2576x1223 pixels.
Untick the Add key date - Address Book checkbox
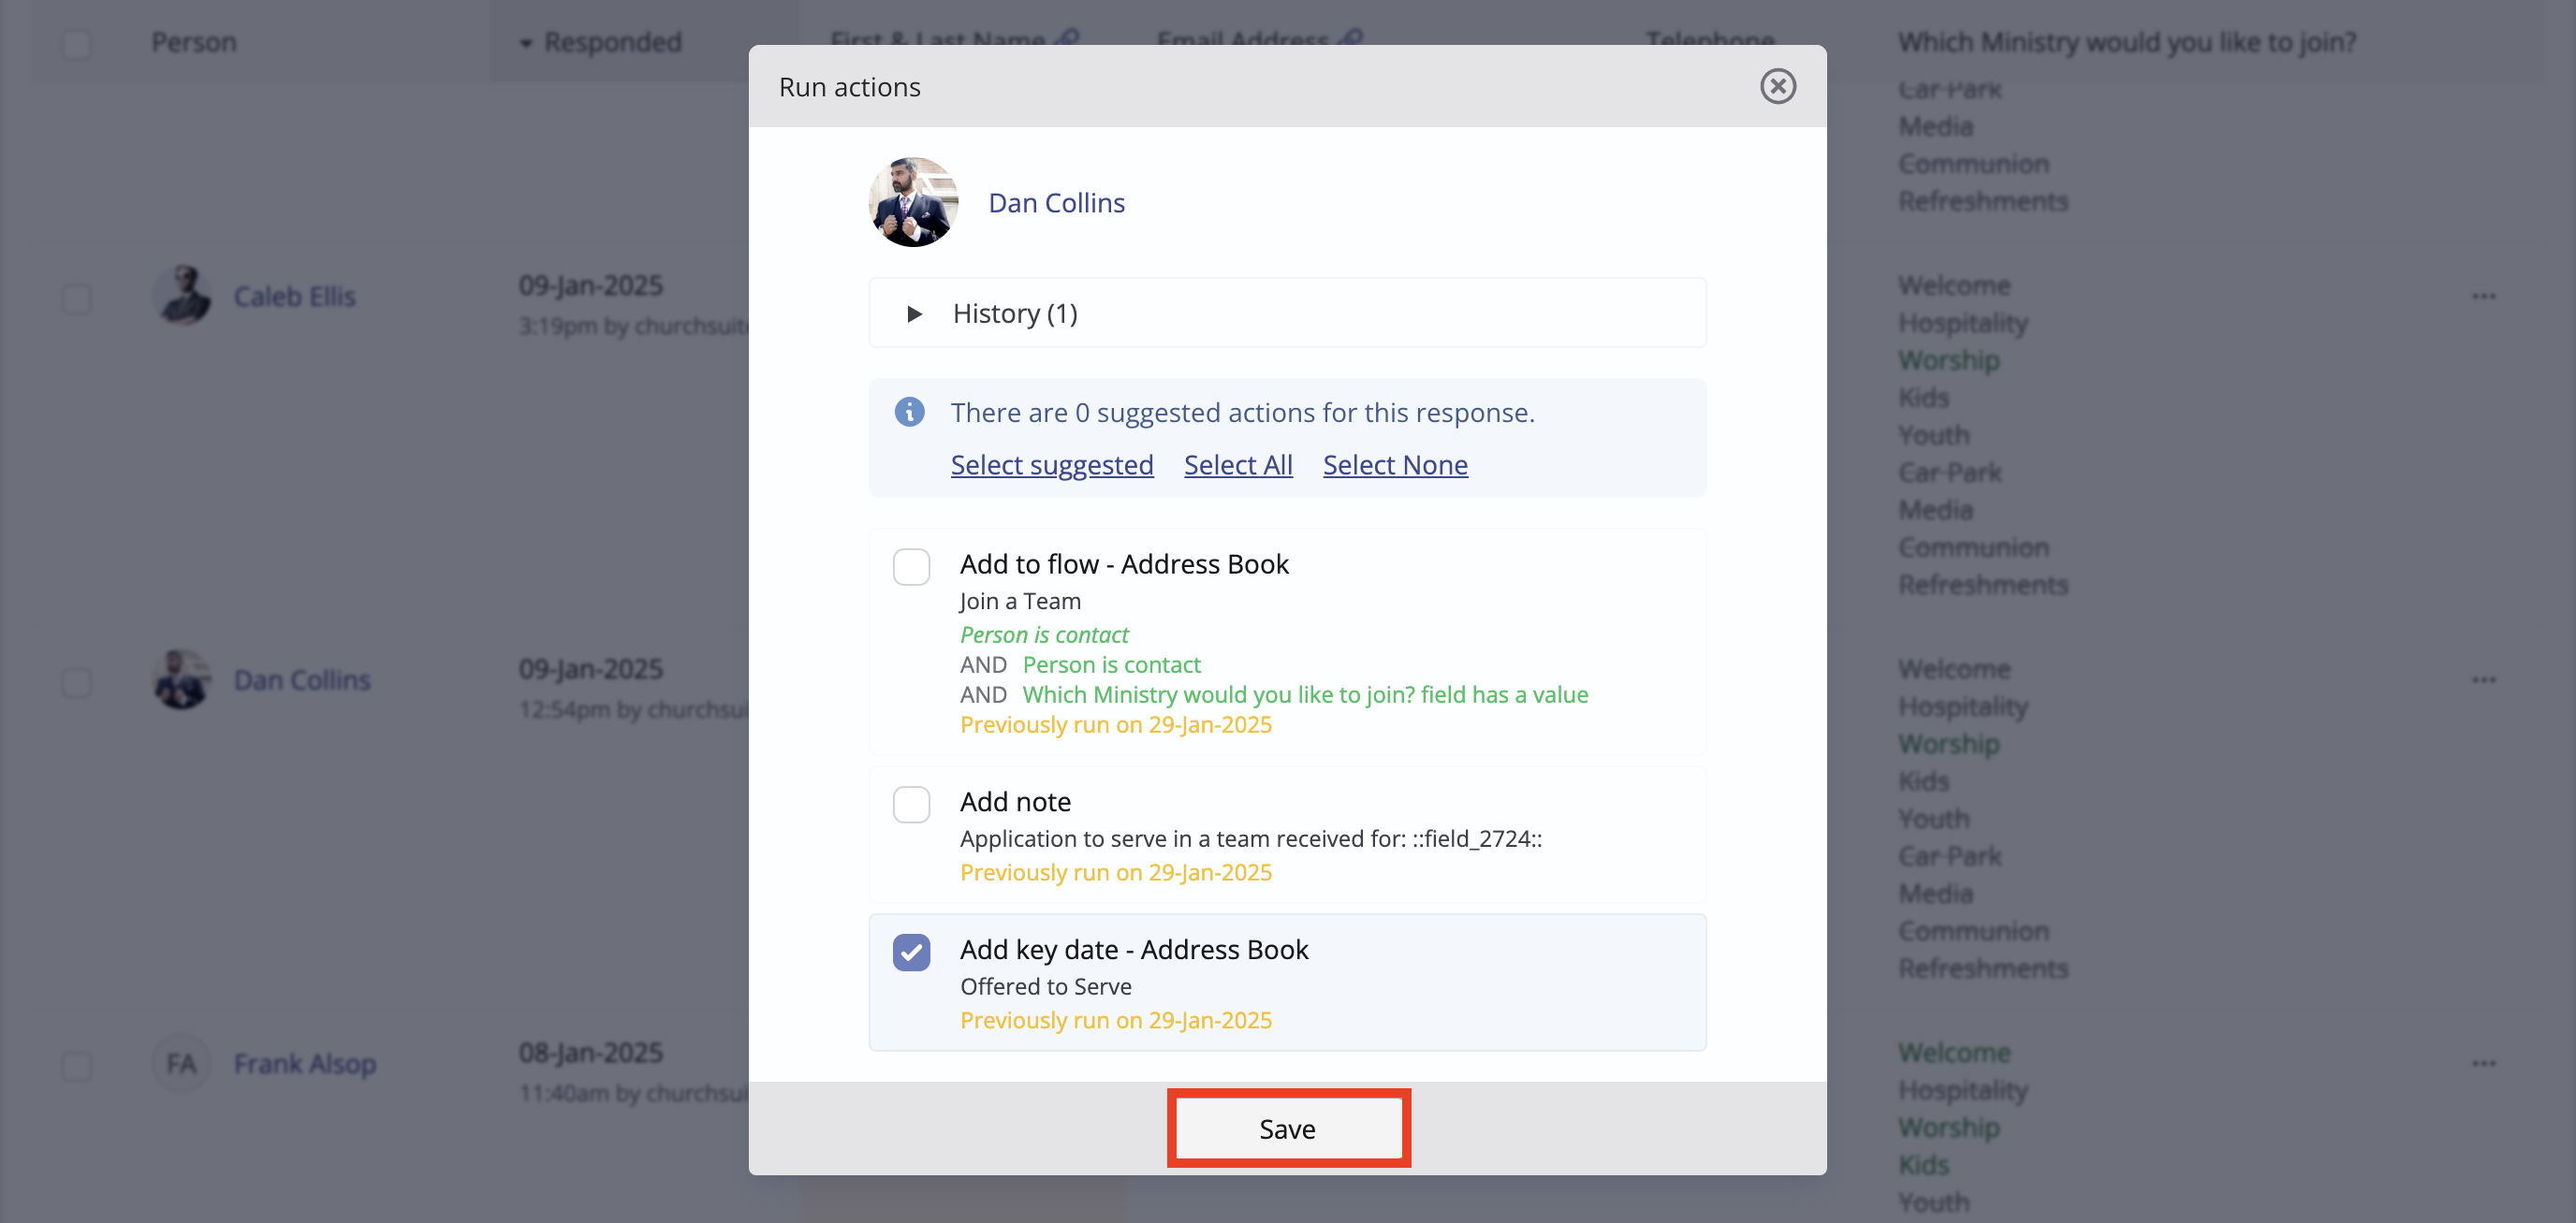(911, 952)
